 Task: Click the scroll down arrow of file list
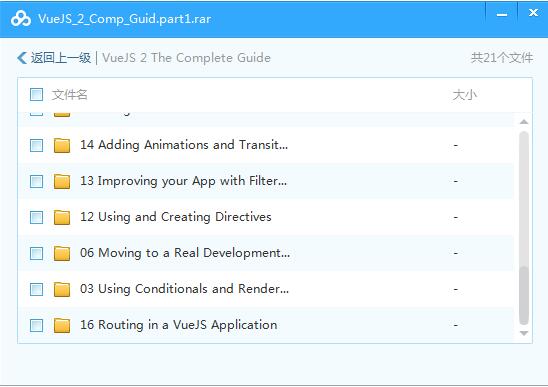(x=524, y=333)
